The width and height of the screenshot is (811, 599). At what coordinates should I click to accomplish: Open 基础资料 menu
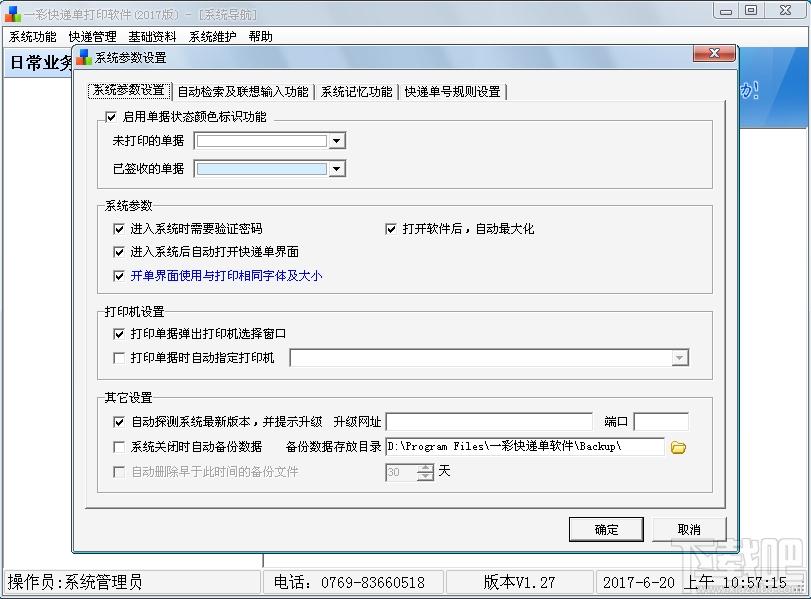[153, 37]
